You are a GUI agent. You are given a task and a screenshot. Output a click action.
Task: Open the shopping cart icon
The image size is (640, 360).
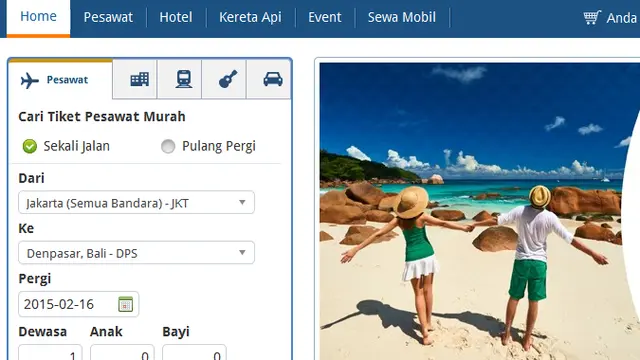point(592,17)
